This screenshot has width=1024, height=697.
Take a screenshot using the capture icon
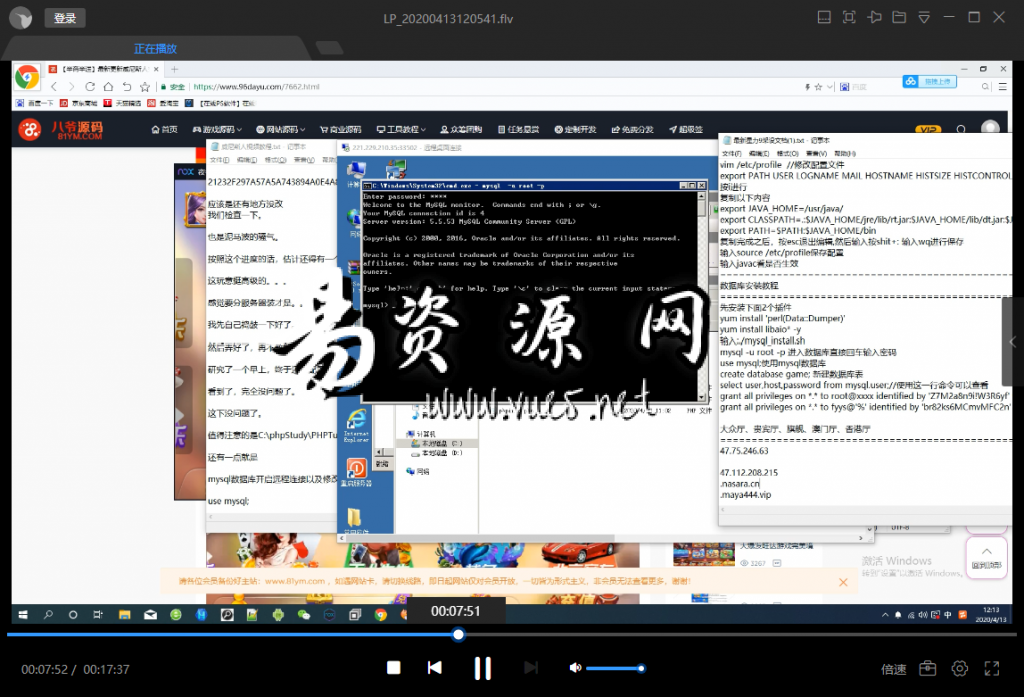pos(849,18)
